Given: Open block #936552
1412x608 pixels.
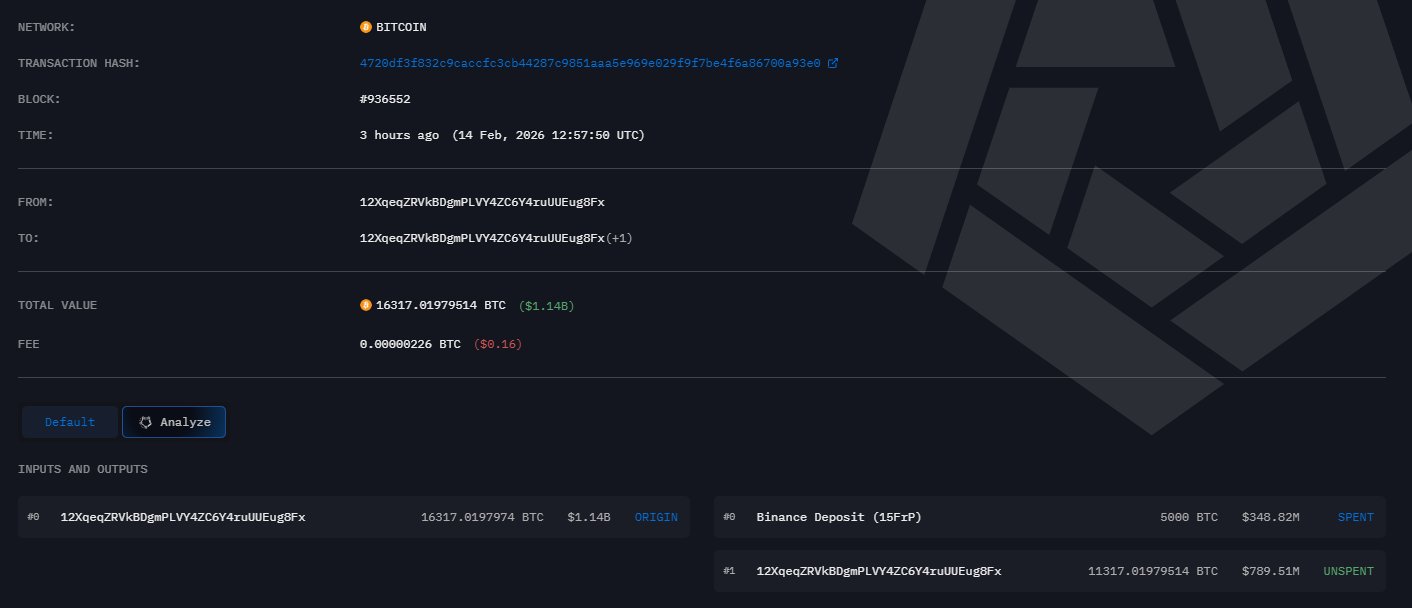Looking at the screenshot, I should pos(385,99).
